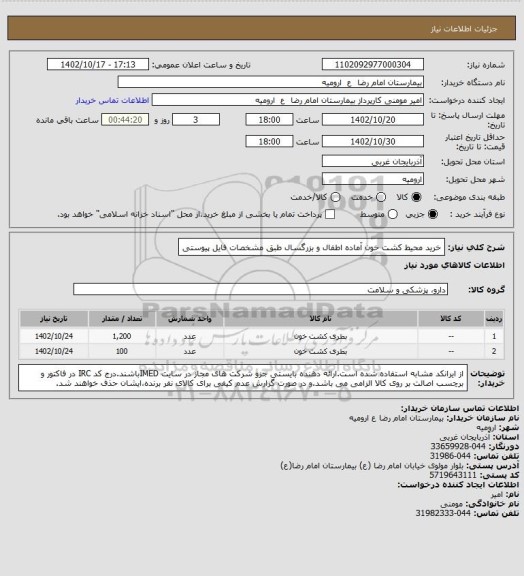The width and height of the screenshot is (524, 576).
Task: Click the quantity cell 1,200
Action: click(x=122, y=336)
